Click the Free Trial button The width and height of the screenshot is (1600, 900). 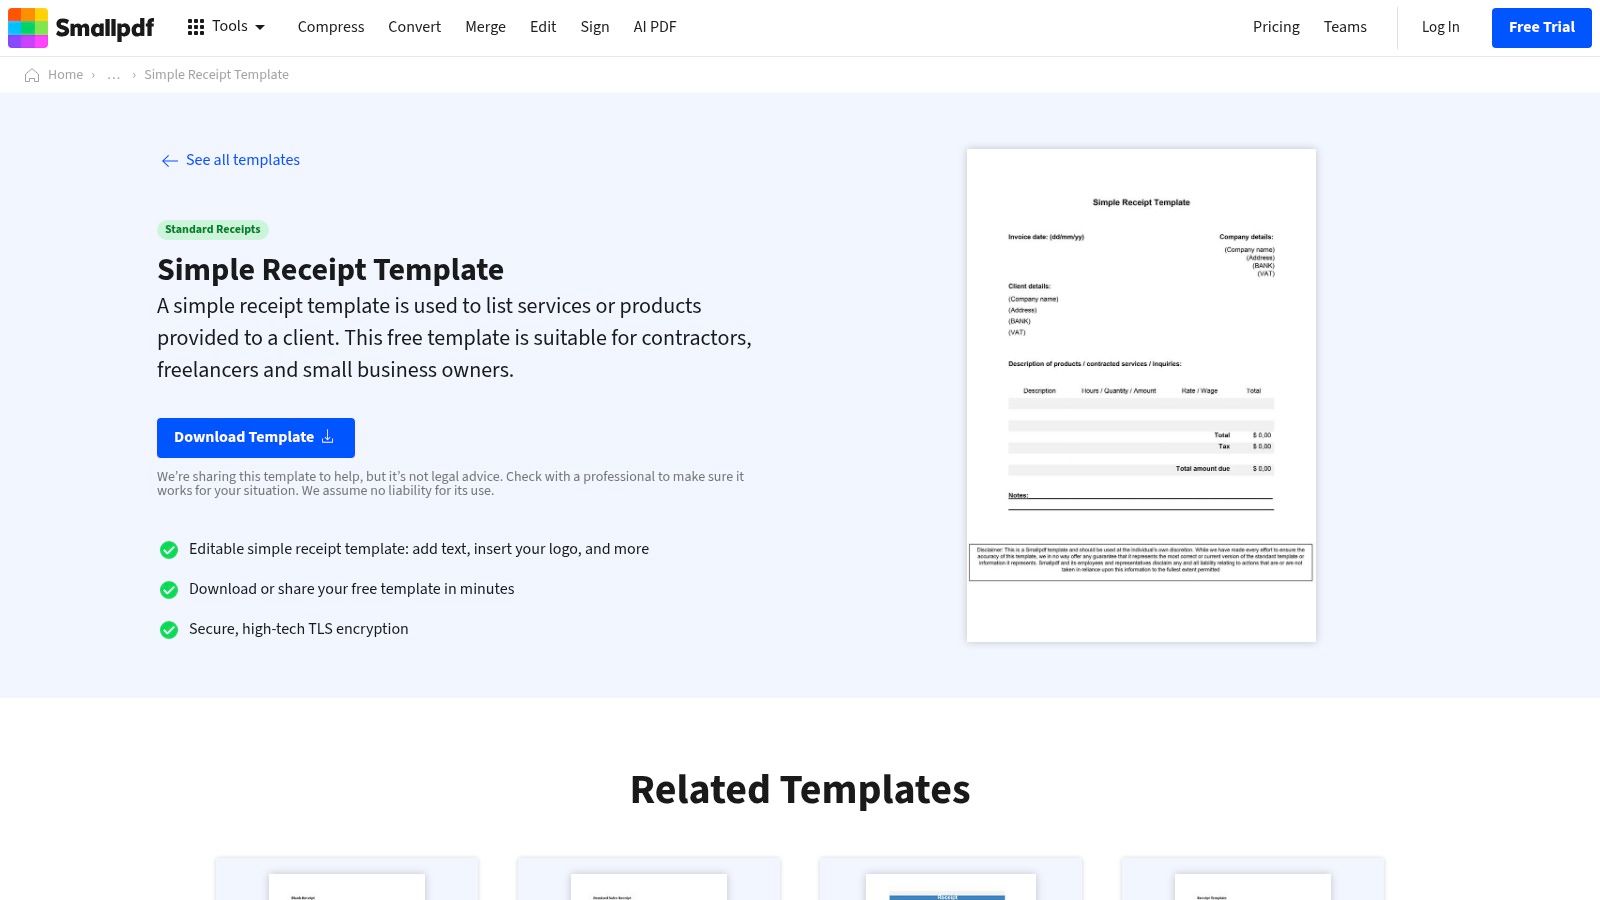[x=1541, y=27]
